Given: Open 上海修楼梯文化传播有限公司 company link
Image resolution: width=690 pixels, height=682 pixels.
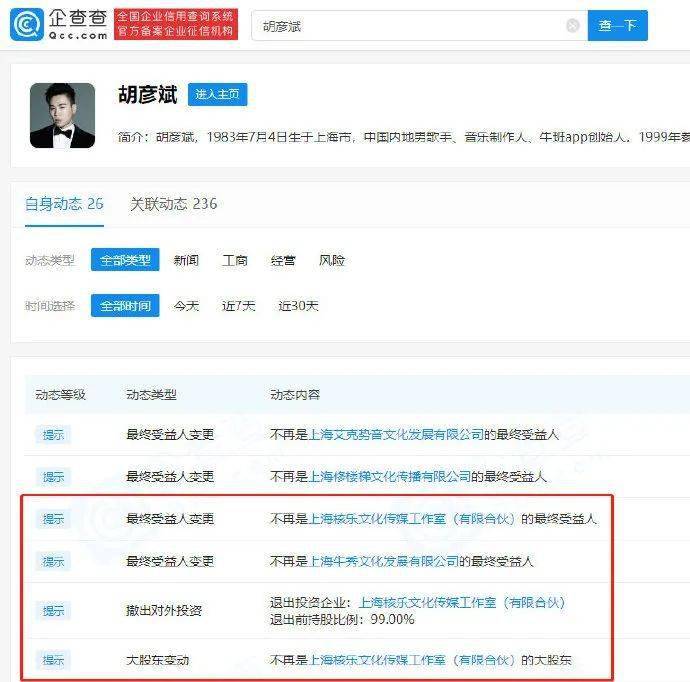Looking at the screenshot, I should tap(389, 477).
